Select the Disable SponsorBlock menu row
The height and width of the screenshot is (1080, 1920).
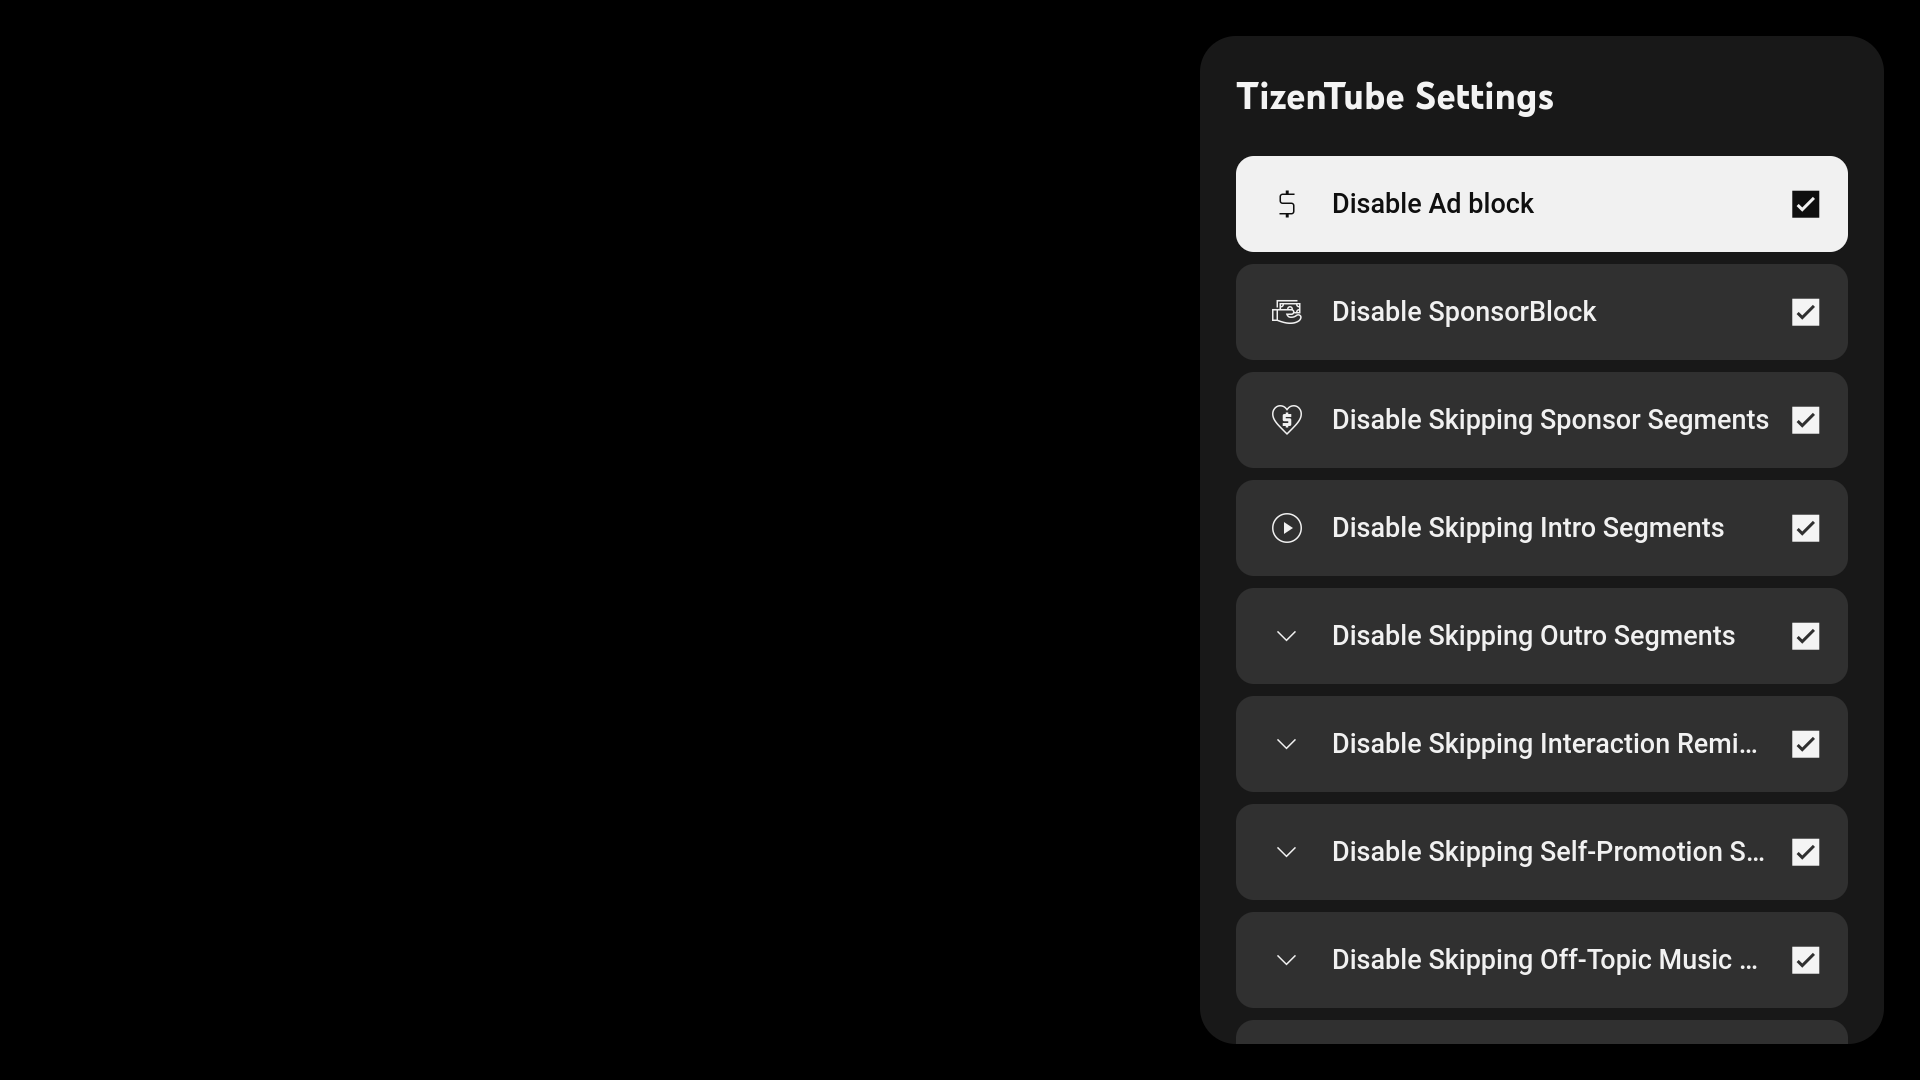click(1541, 312)
